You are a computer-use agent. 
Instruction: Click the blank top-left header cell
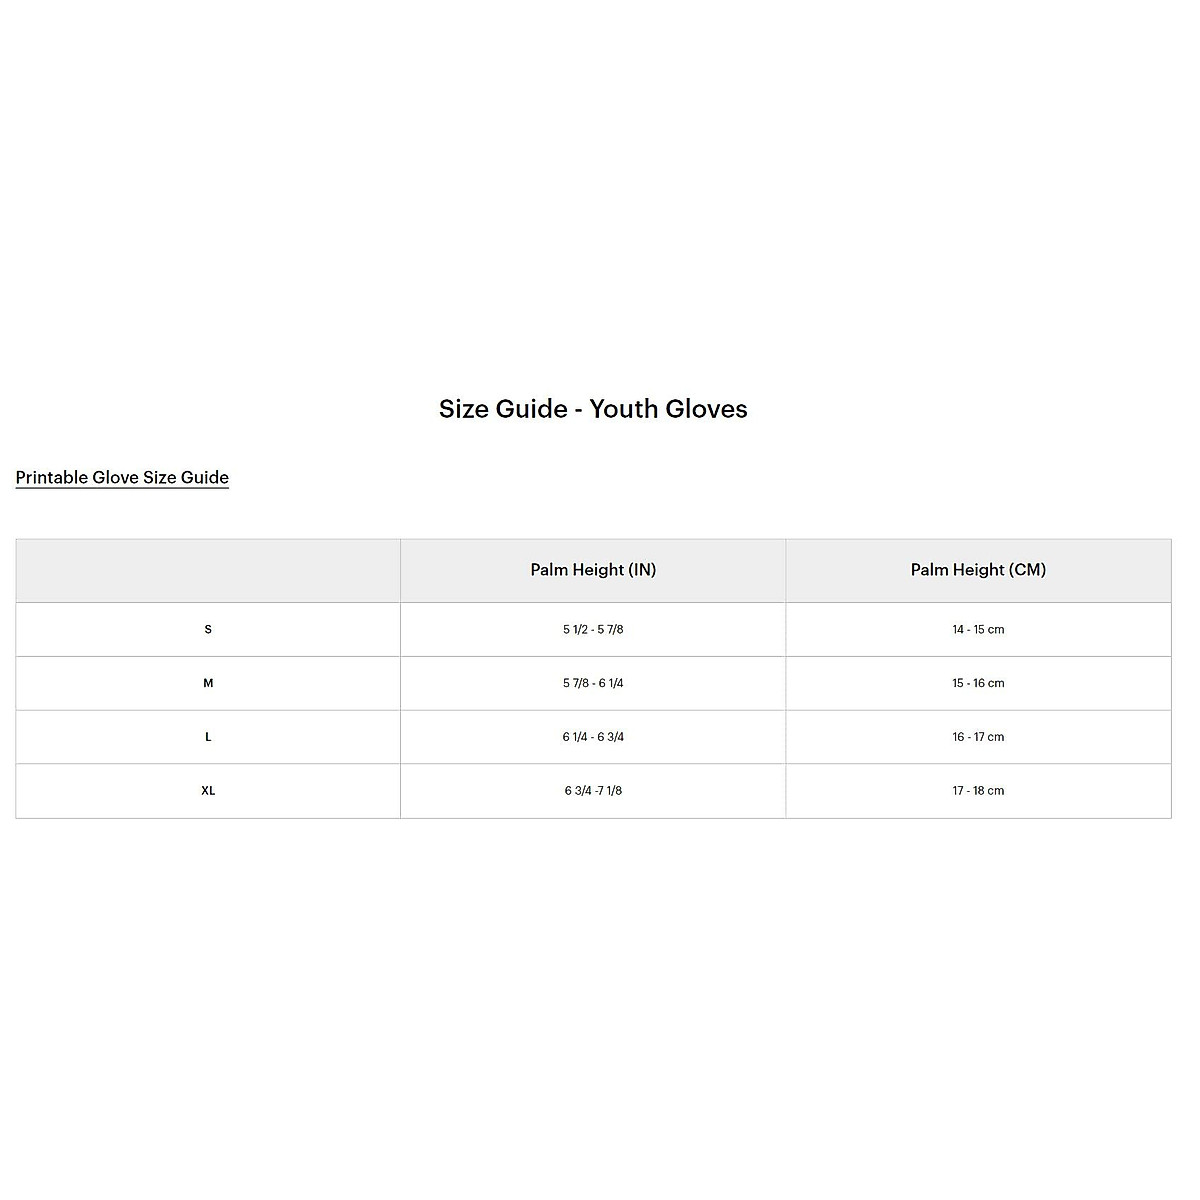coord(208,570)
